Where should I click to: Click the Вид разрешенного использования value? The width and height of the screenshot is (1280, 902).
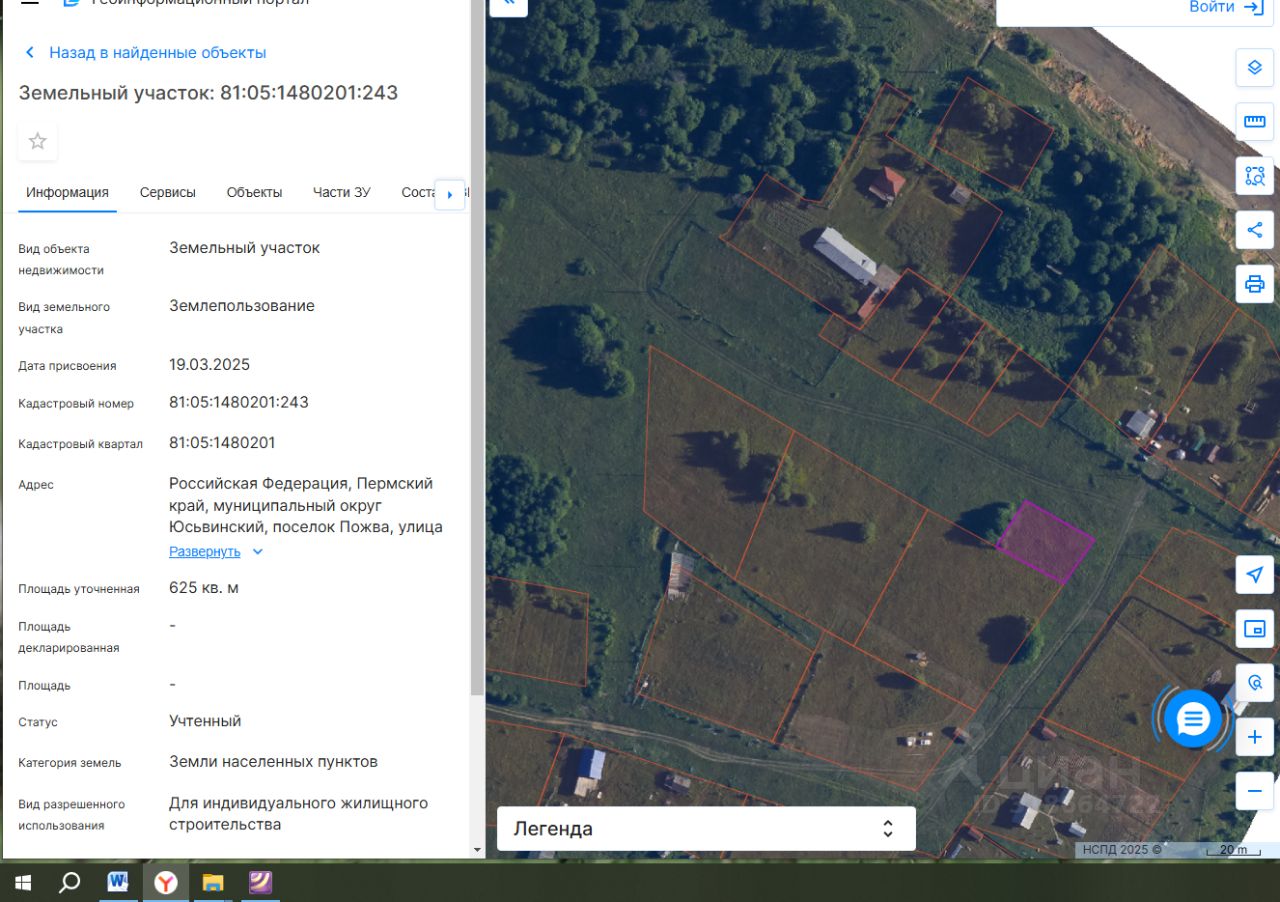click(298, 814)
